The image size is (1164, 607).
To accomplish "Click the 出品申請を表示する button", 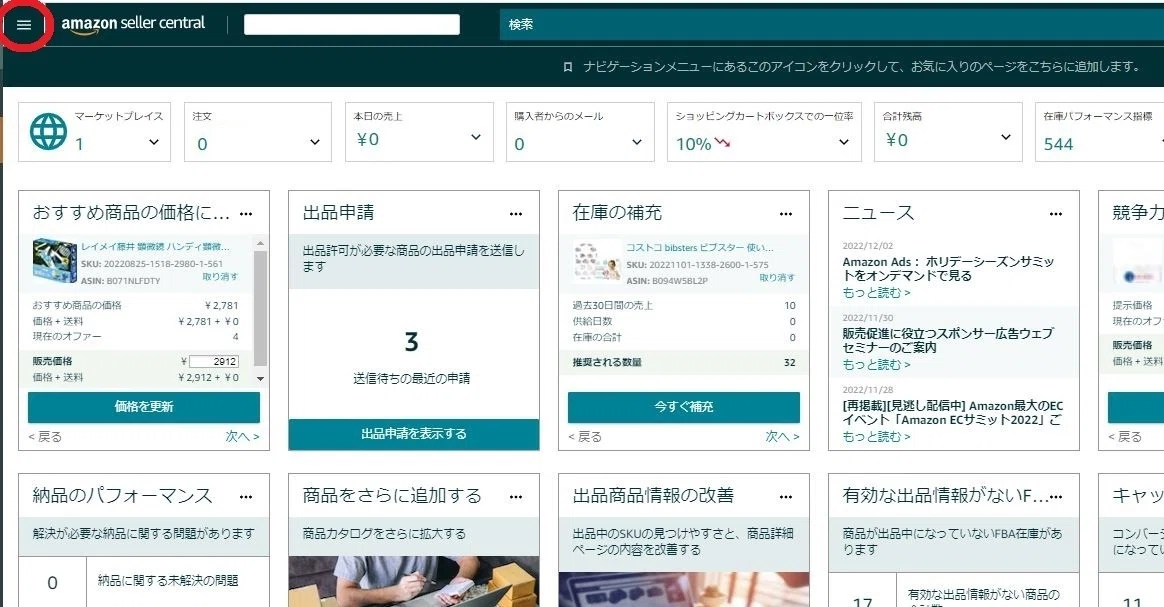I will [413, 434].
